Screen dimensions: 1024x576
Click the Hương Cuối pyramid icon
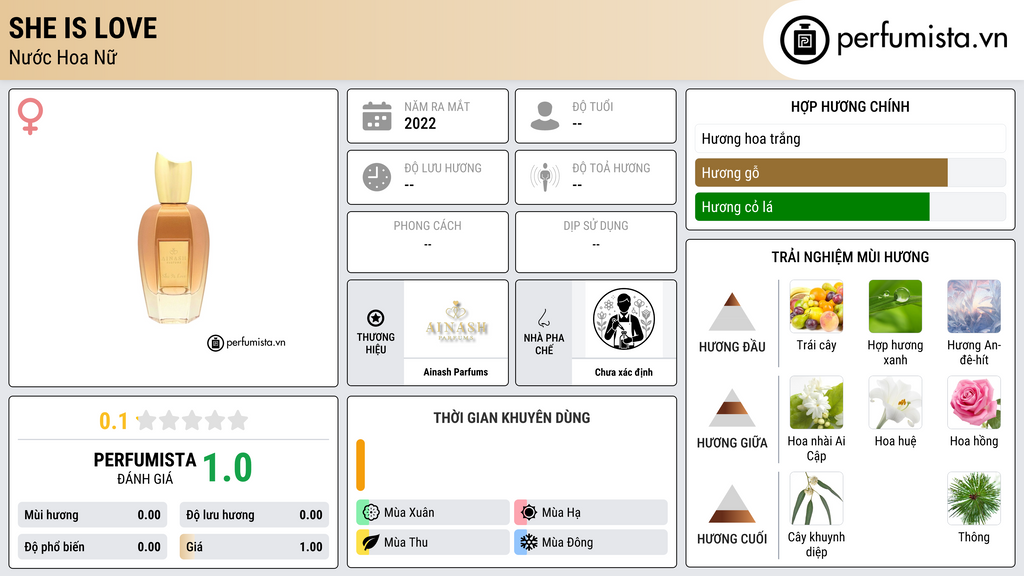coord(732,504)
